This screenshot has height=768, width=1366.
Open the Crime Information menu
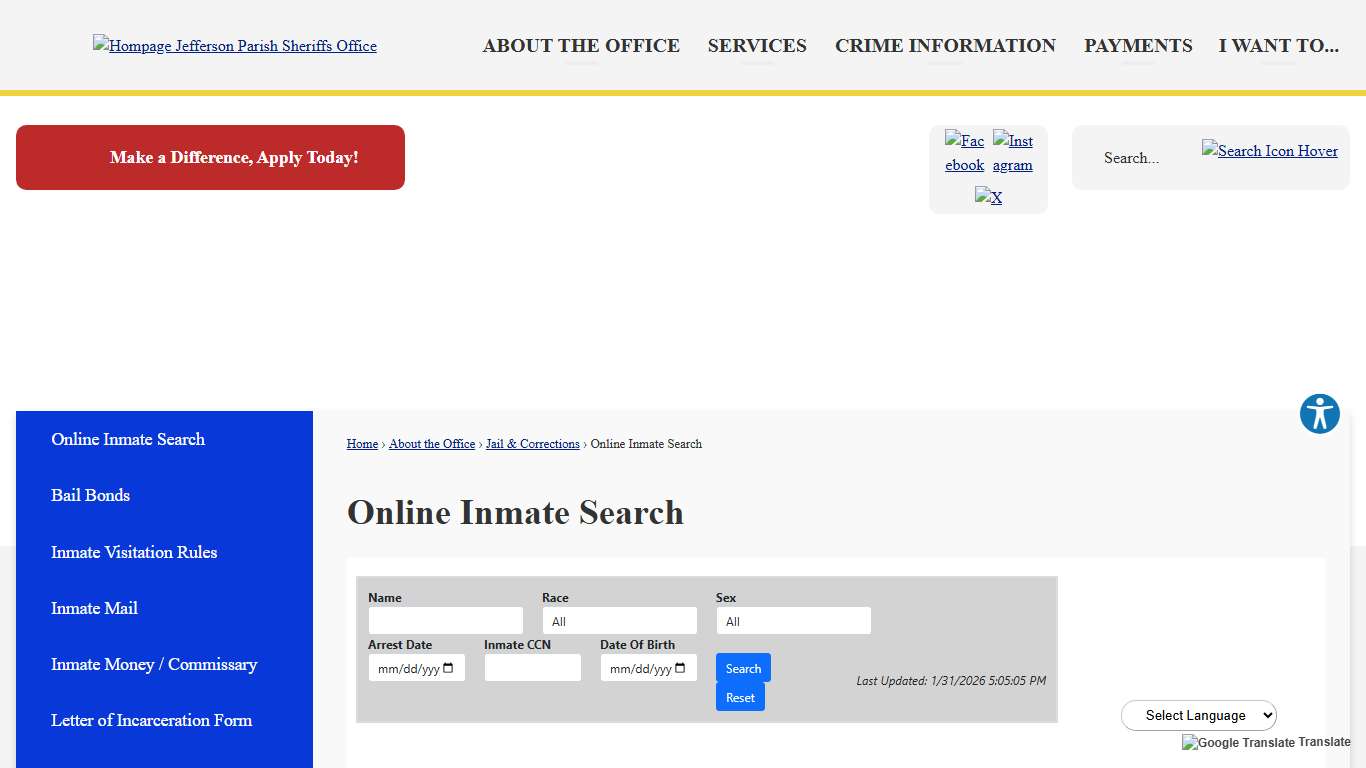point(944,45)
